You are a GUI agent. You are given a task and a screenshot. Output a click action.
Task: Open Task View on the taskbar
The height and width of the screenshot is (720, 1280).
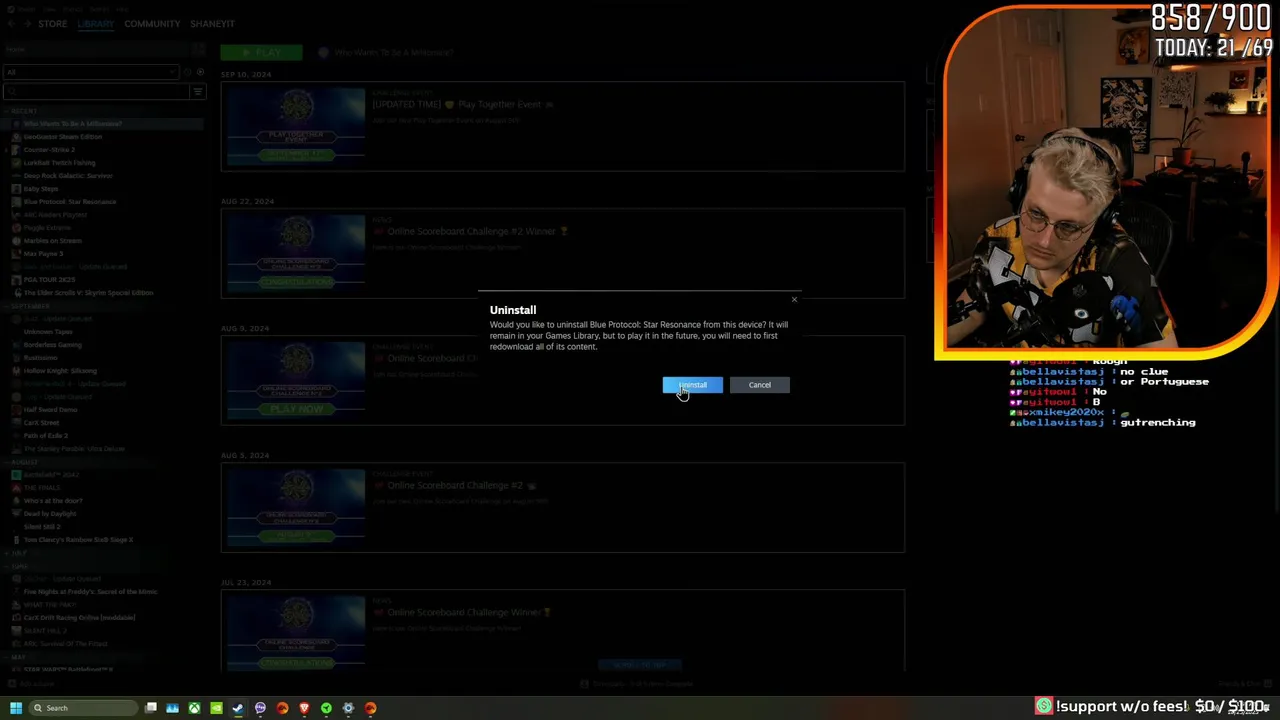pos(150,708)
